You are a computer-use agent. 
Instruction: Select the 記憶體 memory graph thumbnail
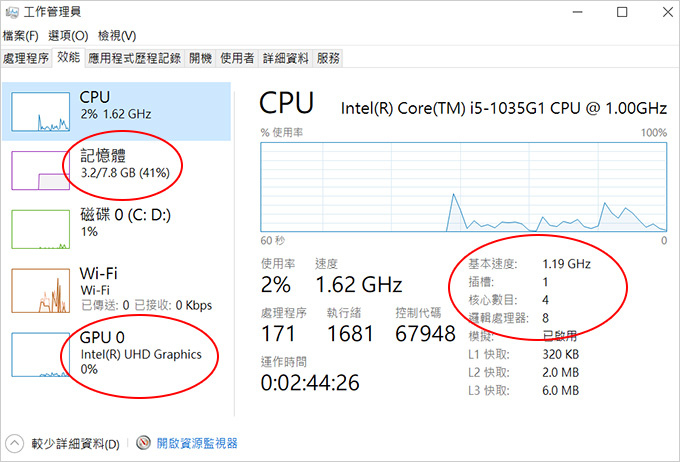point(40,170)
